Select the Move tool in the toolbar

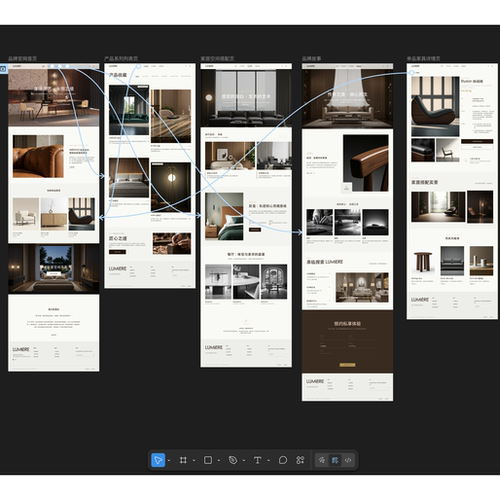[158, 460]
